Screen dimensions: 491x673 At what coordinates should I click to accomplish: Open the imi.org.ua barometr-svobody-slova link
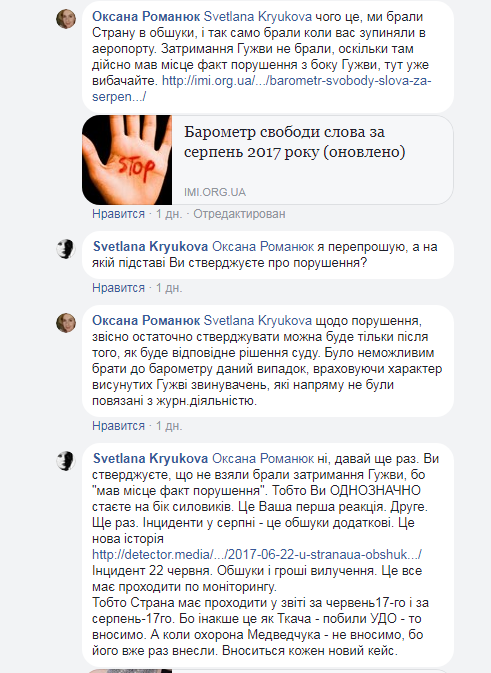pyautogui.click(x=262, y=88)
